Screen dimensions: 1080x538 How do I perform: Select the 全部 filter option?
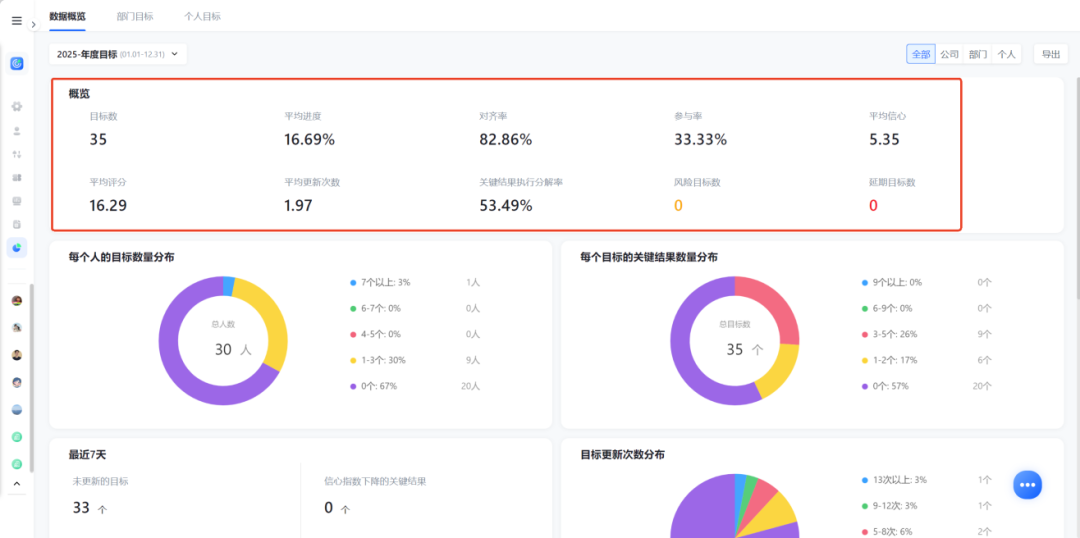pos(921,54)
